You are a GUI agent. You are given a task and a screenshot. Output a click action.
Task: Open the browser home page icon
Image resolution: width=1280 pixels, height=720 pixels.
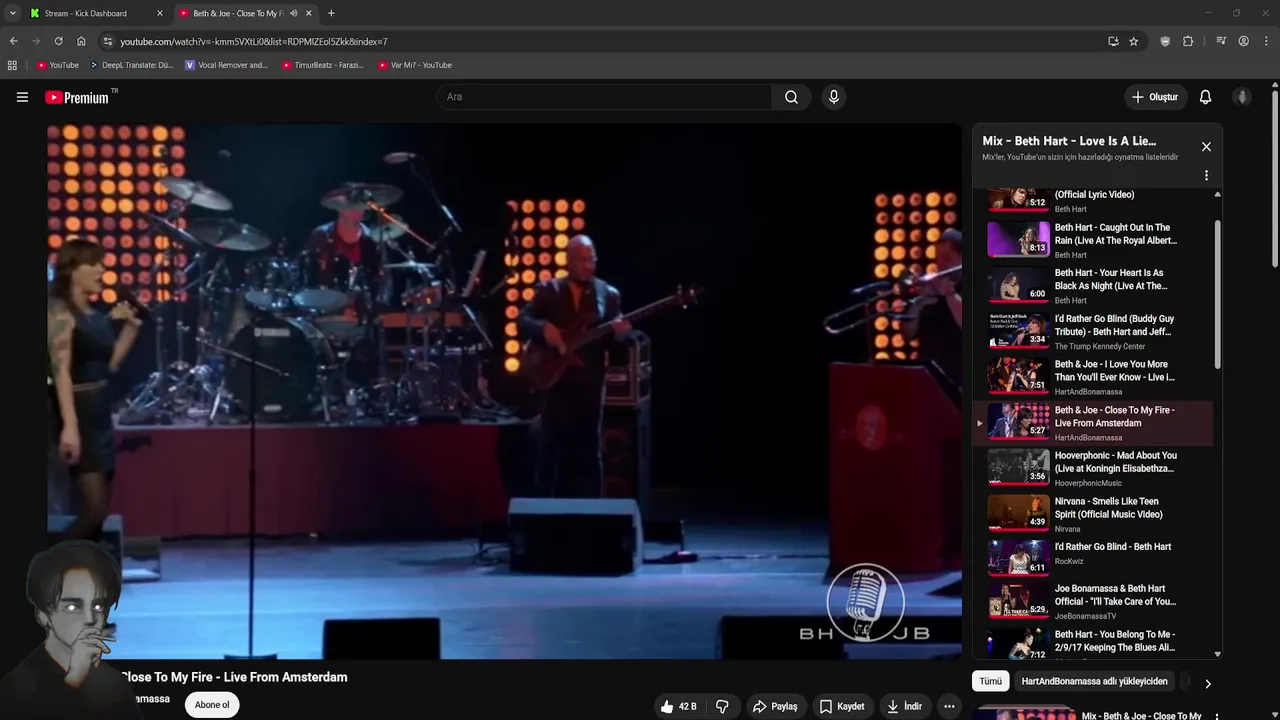click(81, 41)
